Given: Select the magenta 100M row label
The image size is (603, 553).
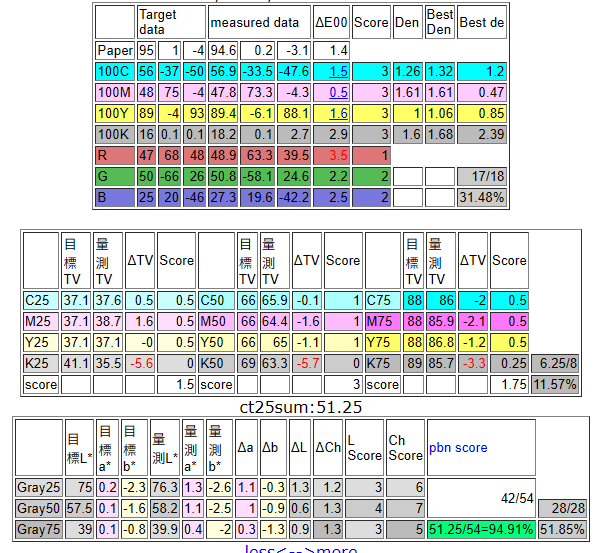Looking at the screenshot, I should click(x=114, y=93).
